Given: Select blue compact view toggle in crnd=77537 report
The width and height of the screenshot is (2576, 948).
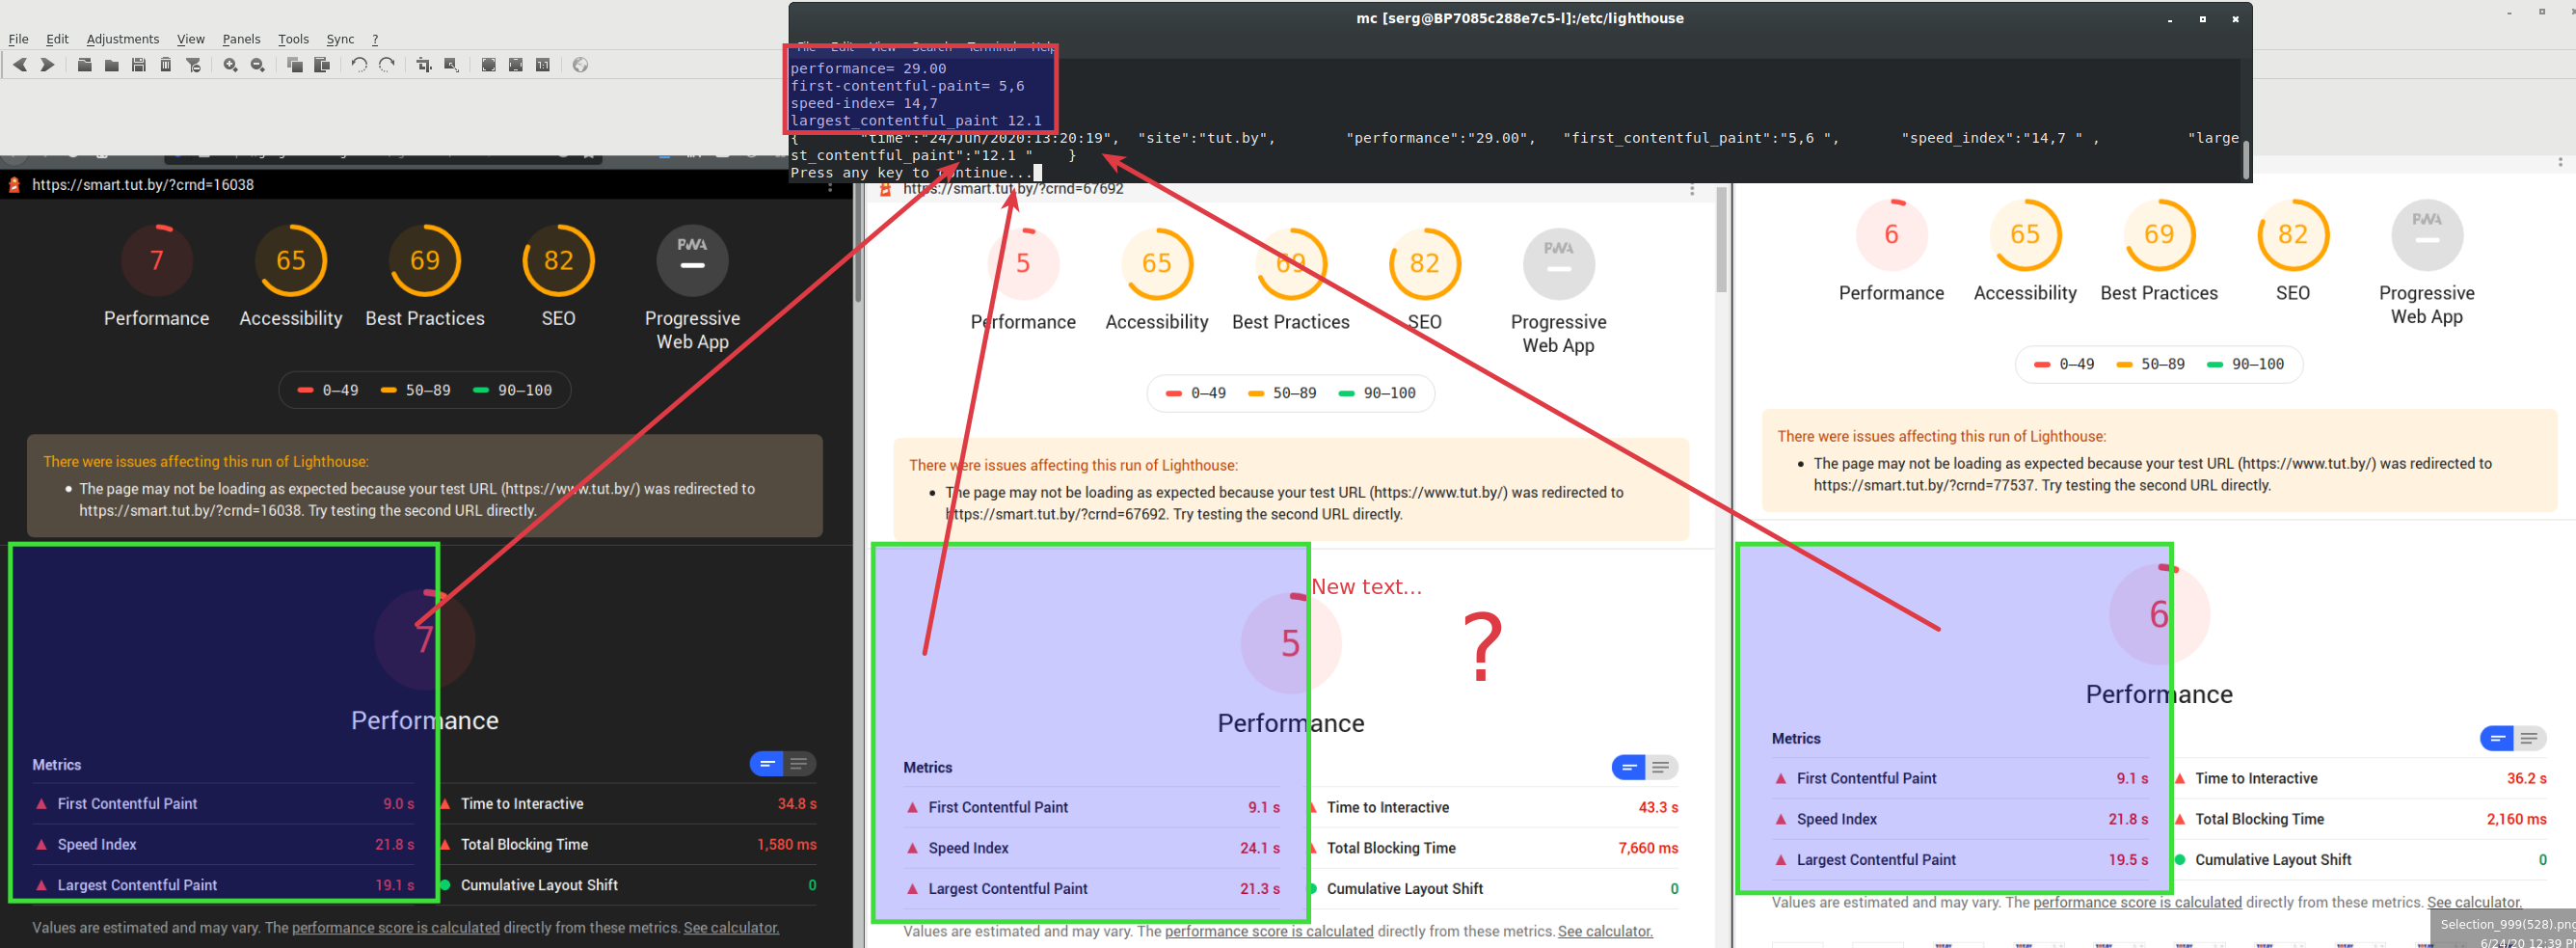Looking at the screenshot, I should [2497, 738].
